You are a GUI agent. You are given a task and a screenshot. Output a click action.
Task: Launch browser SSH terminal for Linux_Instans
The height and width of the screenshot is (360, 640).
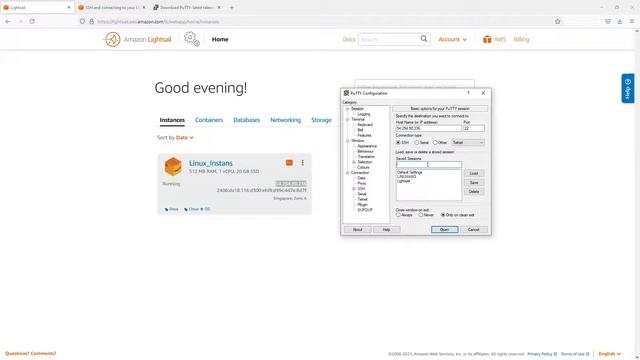[x=289, y=163]
